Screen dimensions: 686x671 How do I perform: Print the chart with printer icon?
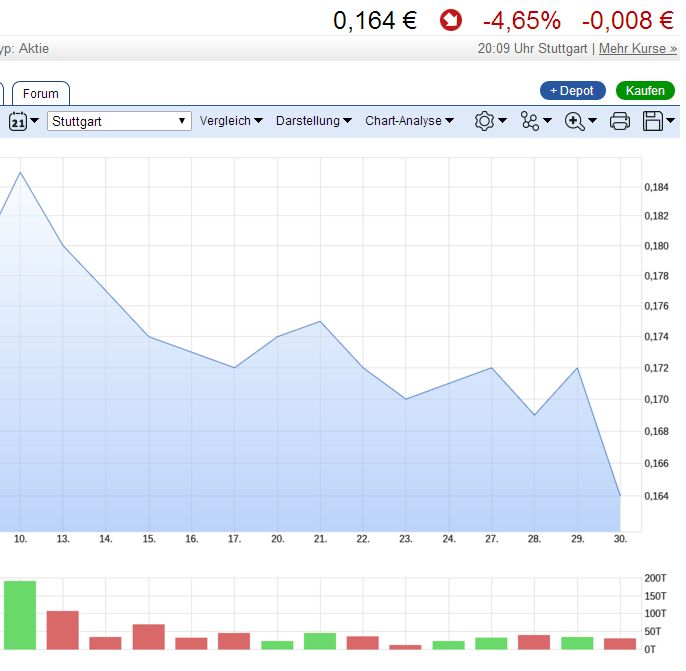coord(620,121)
